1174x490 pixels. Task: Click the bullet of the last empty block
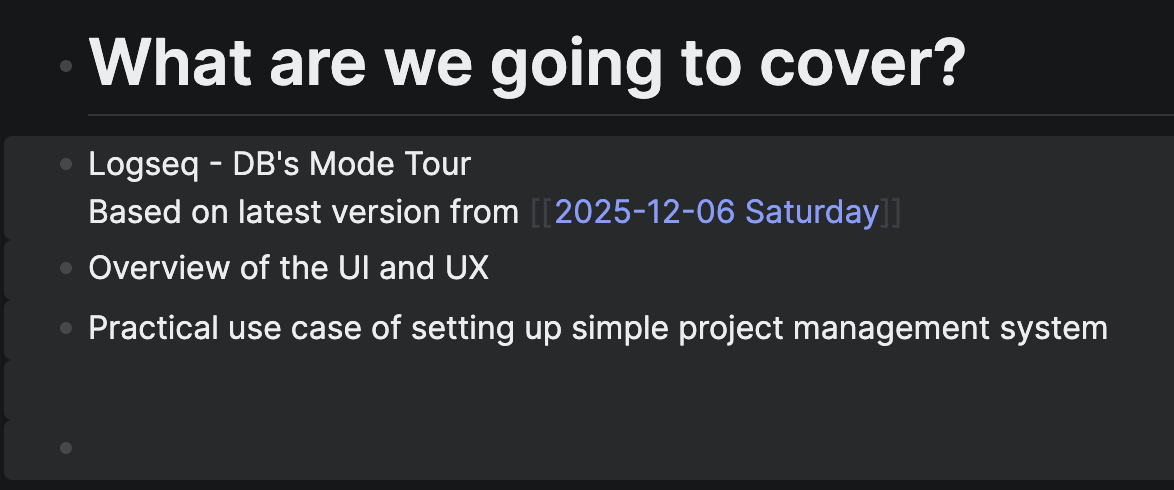[67, 447]
